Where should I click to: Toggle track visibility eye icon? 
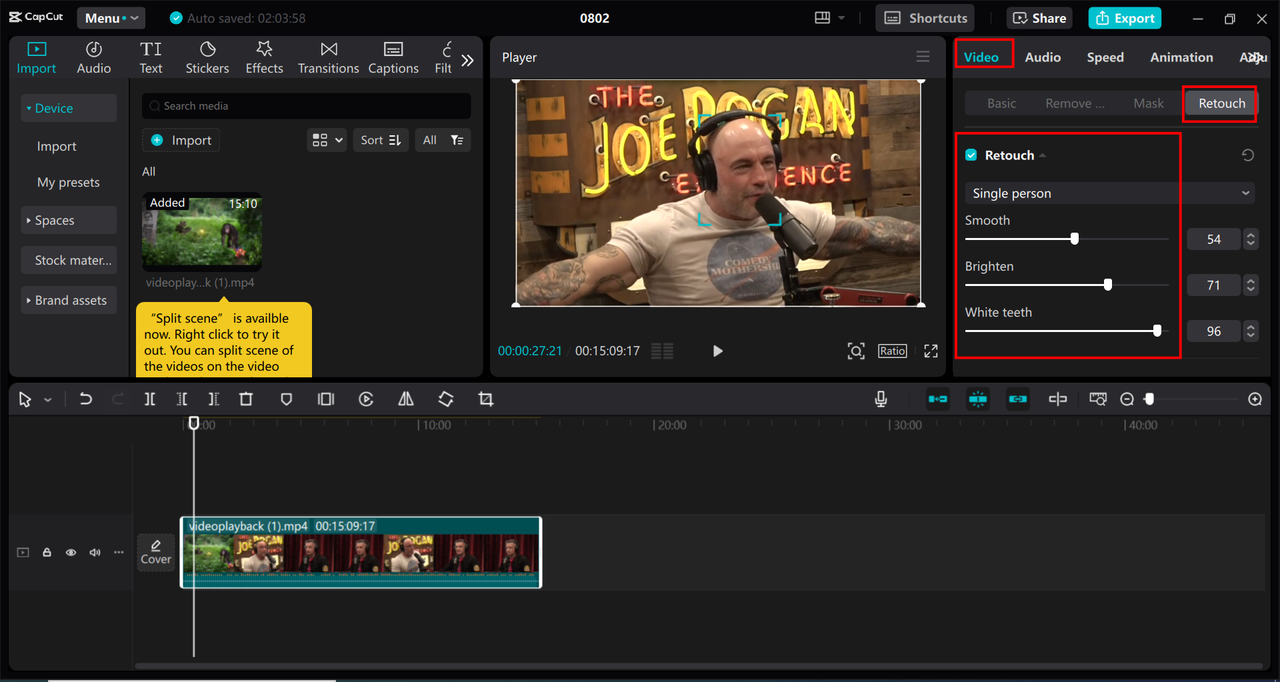[71, 552]
